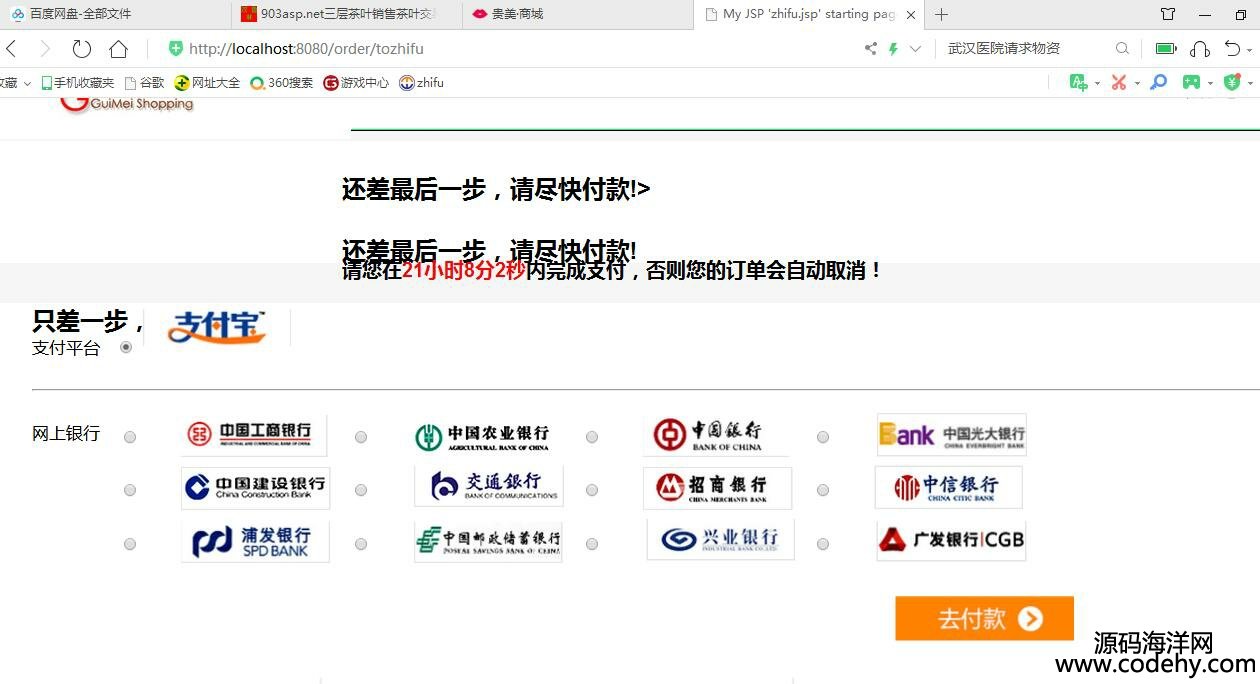Open the zhifu bookmark

pos(421,83)
